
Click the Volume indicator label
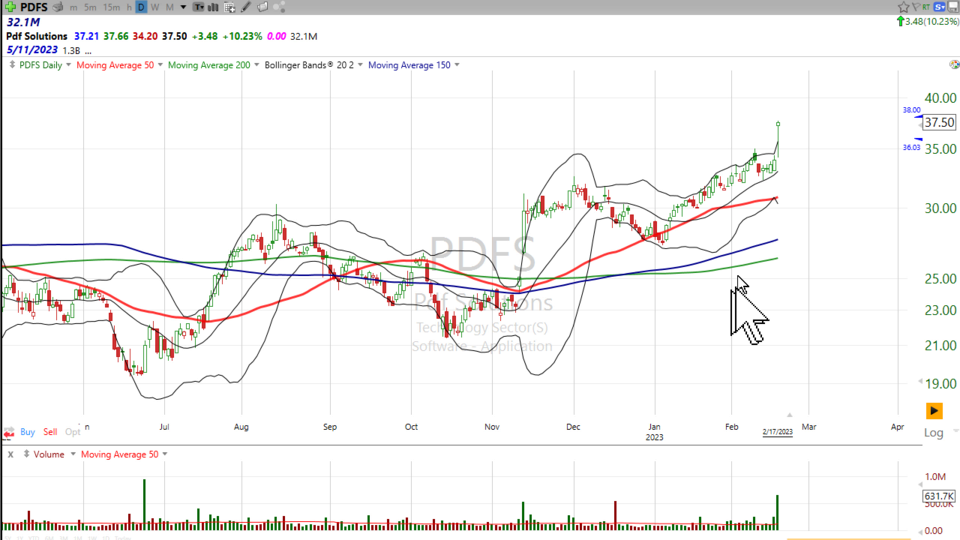(x=49, y=454)
